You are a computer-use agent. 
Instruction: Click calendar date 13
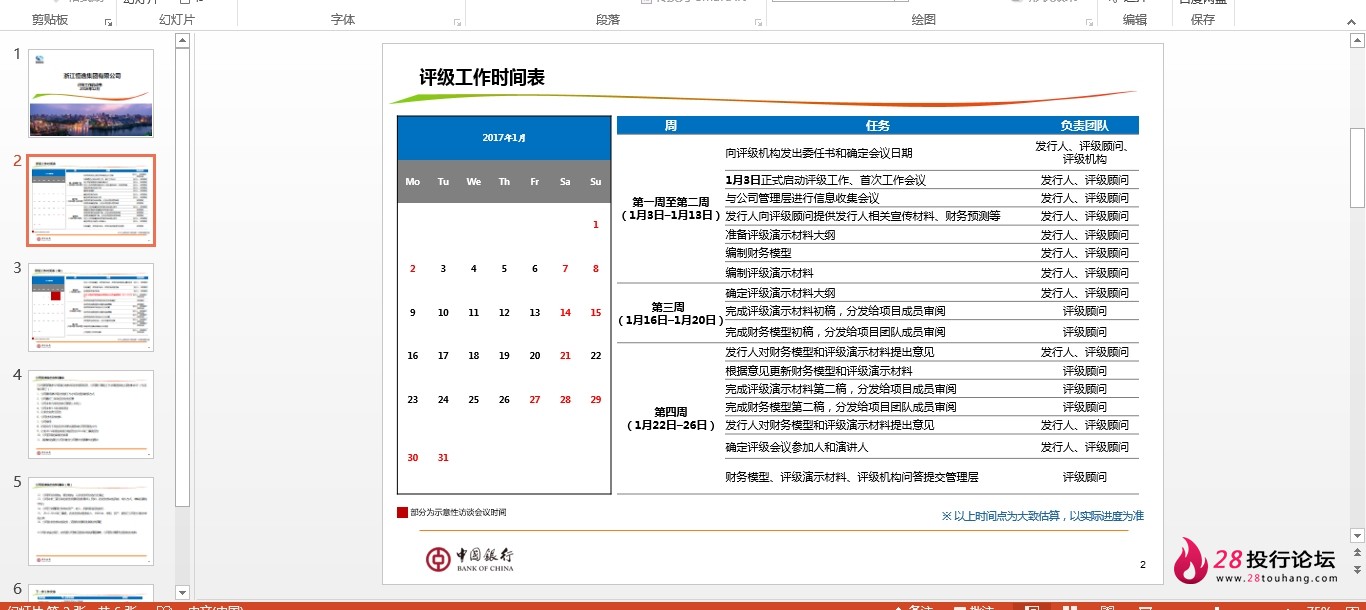[535, 313]
